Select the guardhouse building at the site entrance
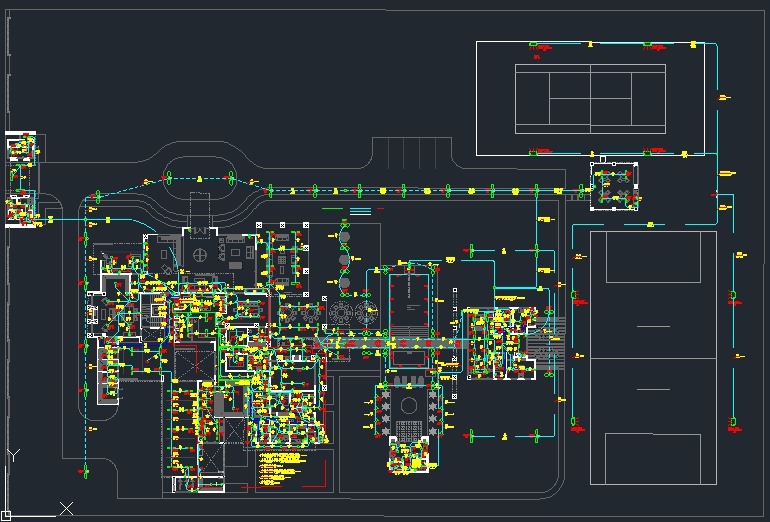770x522 pixels. [21, 179]
